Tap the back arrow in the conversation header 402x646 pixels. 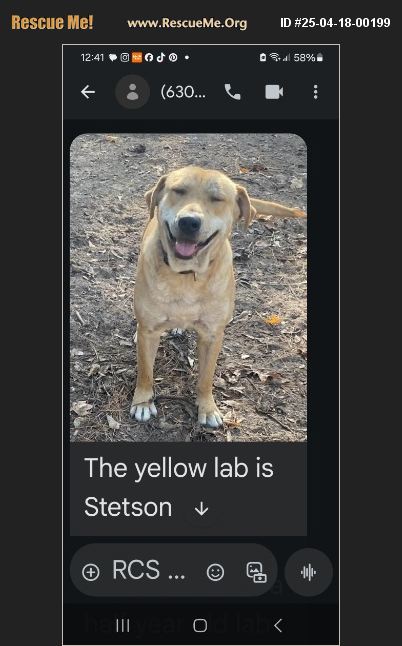point(88,92)
